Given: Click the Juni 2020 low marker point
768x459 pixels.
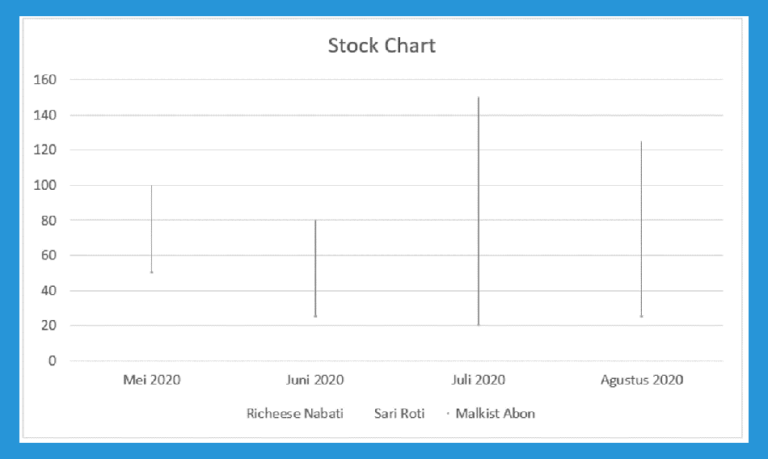Looking at the screenshot, I should click(315, 316).
